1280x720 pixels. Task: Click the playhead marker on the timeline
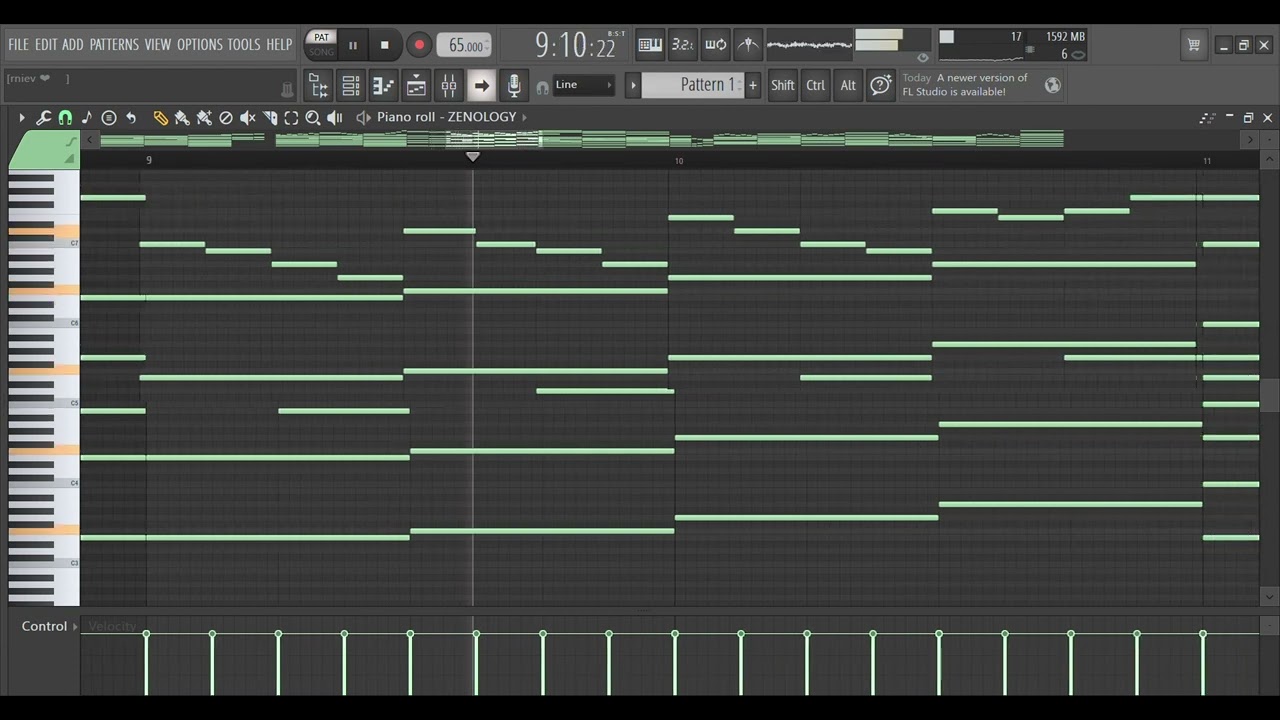tap(473, 157)
